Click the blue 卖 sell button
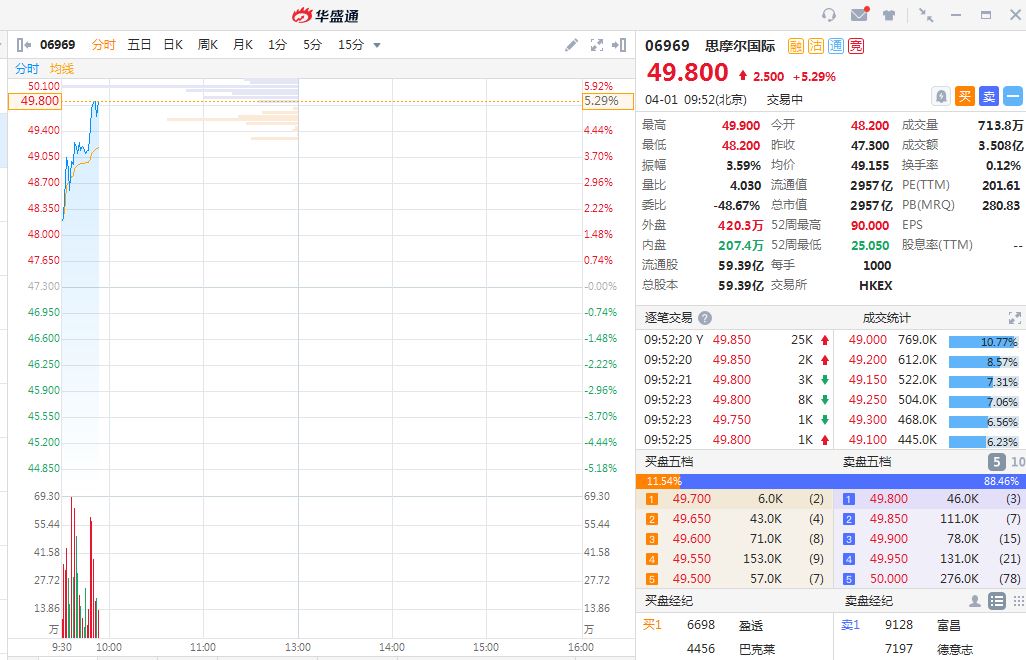The height and width of the screenshot is (660, 1026). click(x=988, y=96)
